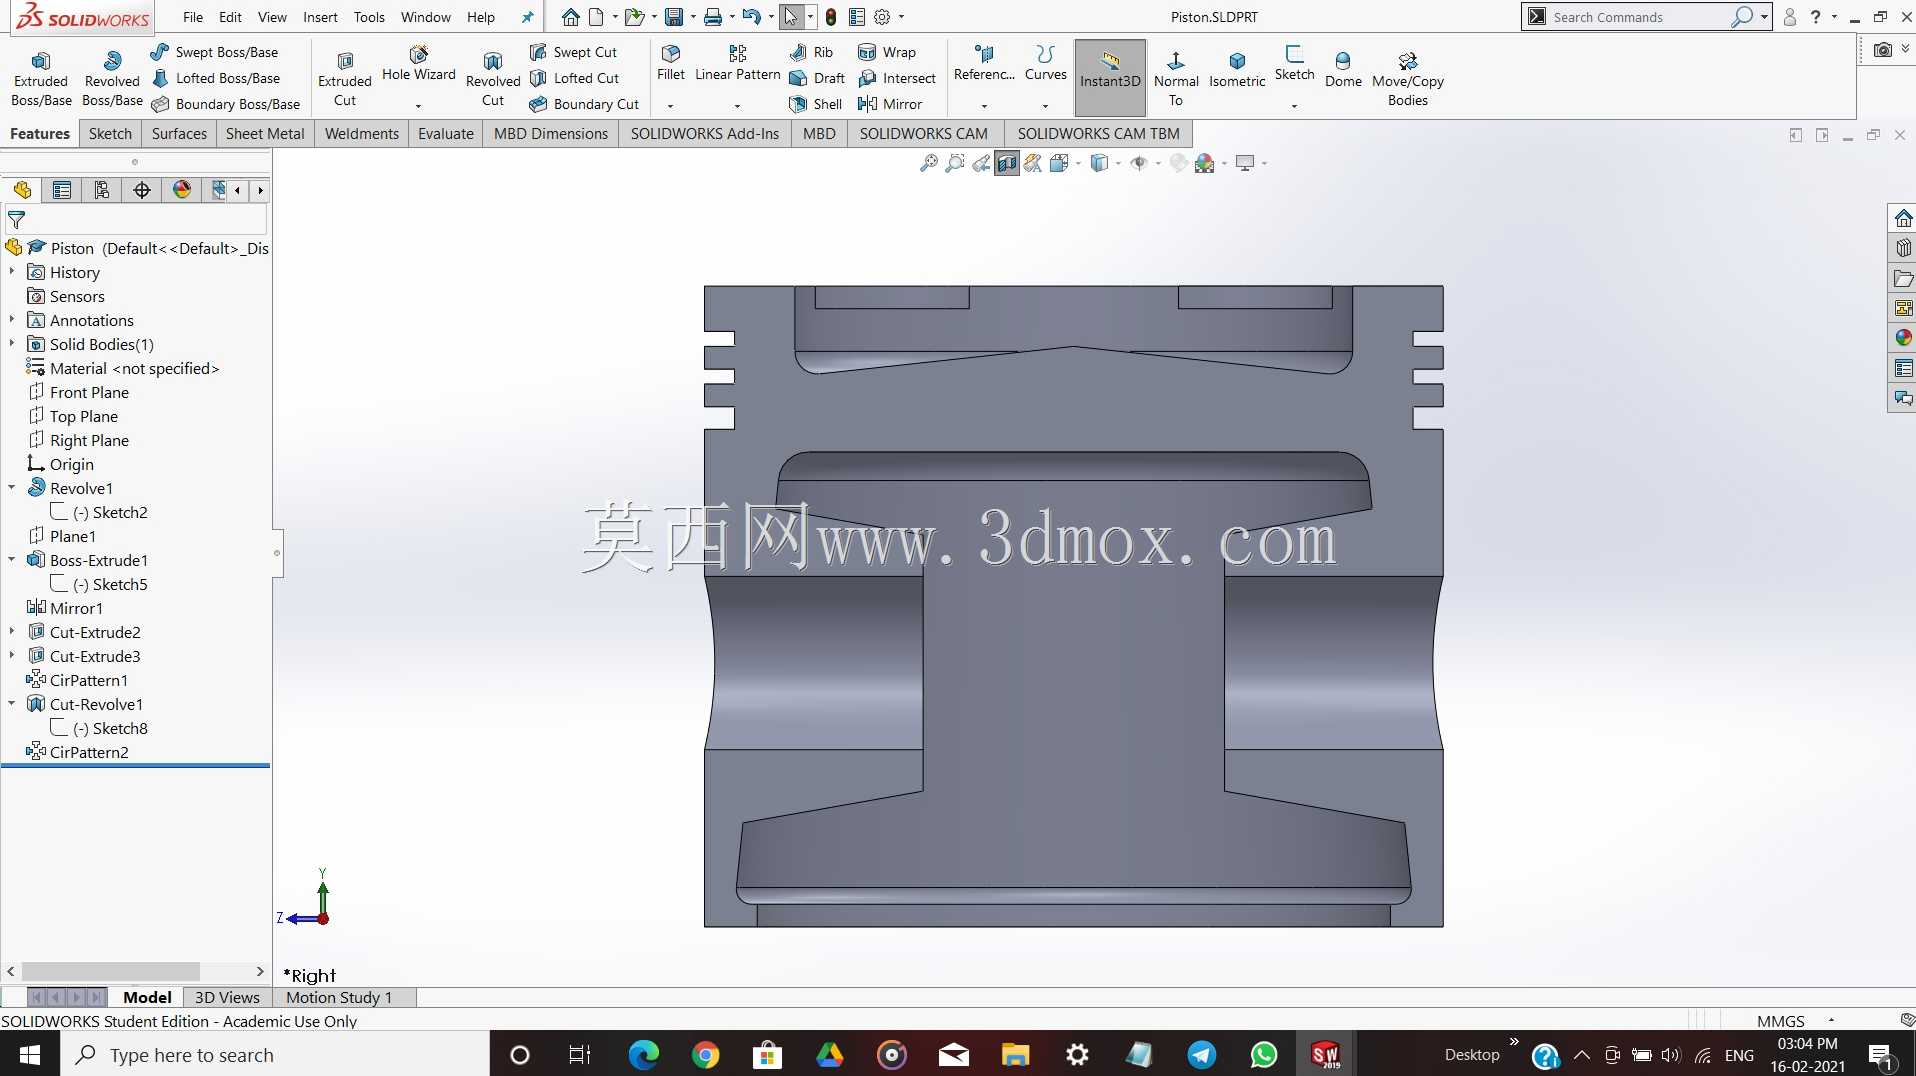Open the DisplayManager tab icon

(x=182, y=190)
